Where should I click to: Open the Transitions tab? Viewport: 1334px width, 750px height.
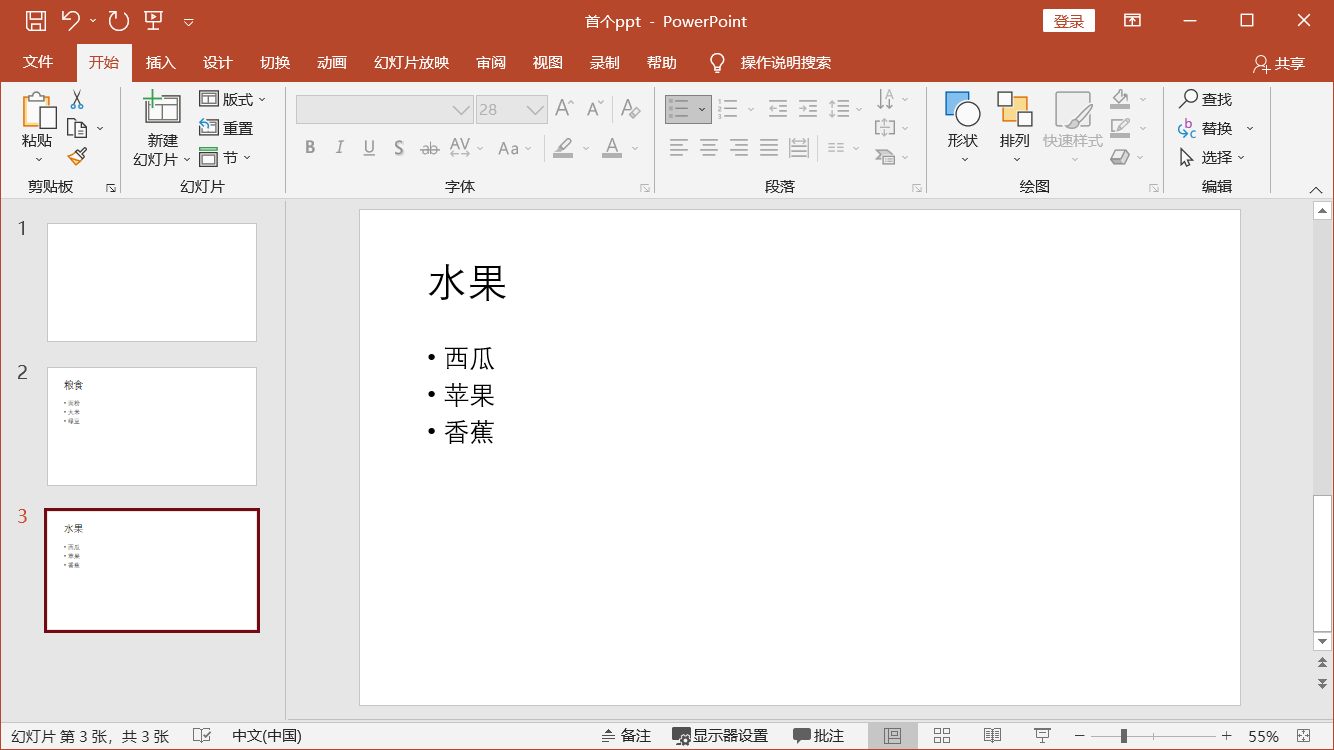274,62
